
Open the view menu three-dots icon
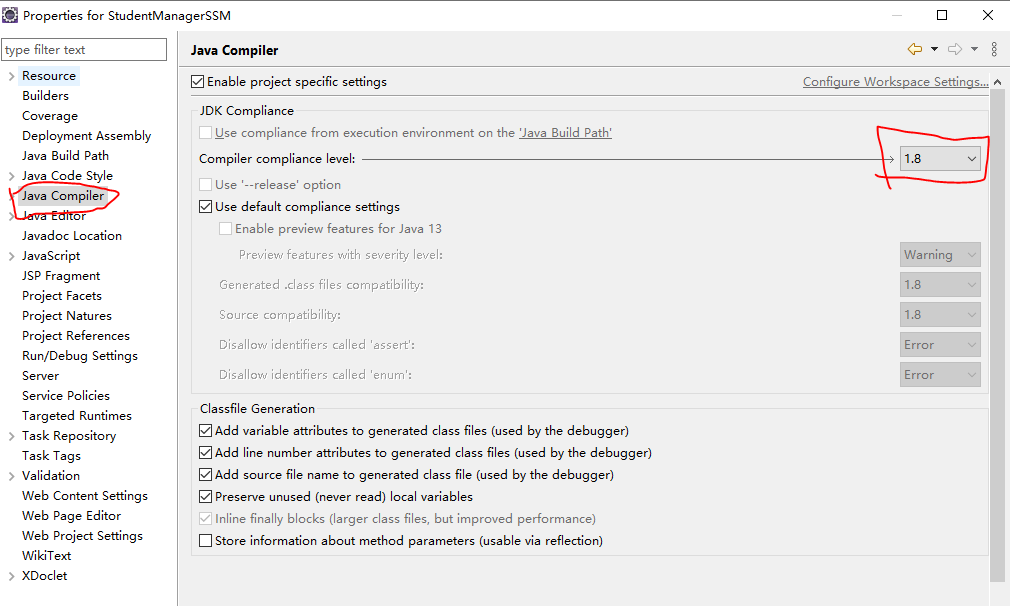coord(994,49)
